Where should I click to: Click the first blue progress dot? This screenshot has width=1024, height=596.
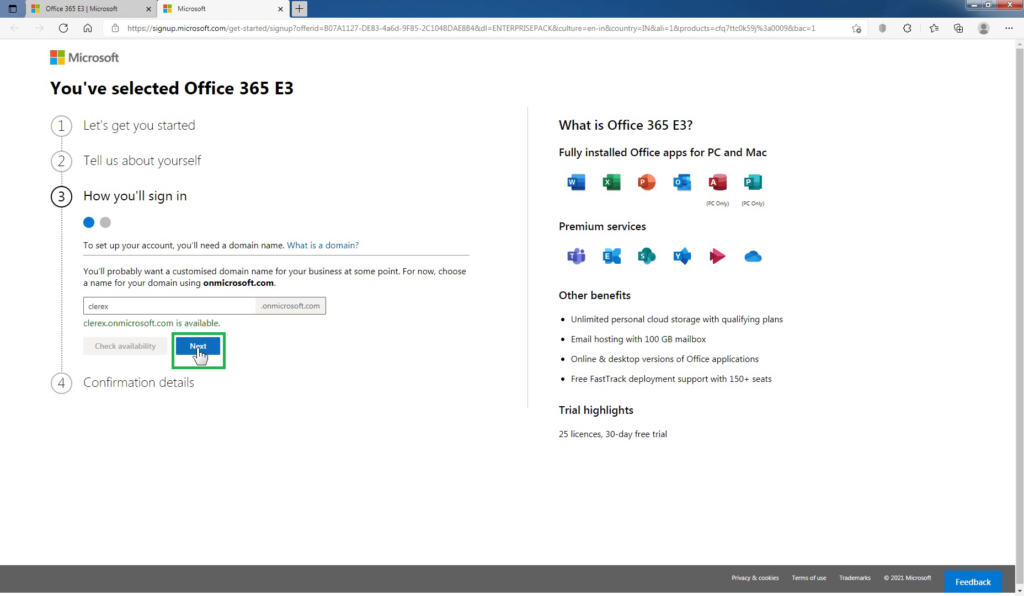pyautogui.click(x=89, y=223)
